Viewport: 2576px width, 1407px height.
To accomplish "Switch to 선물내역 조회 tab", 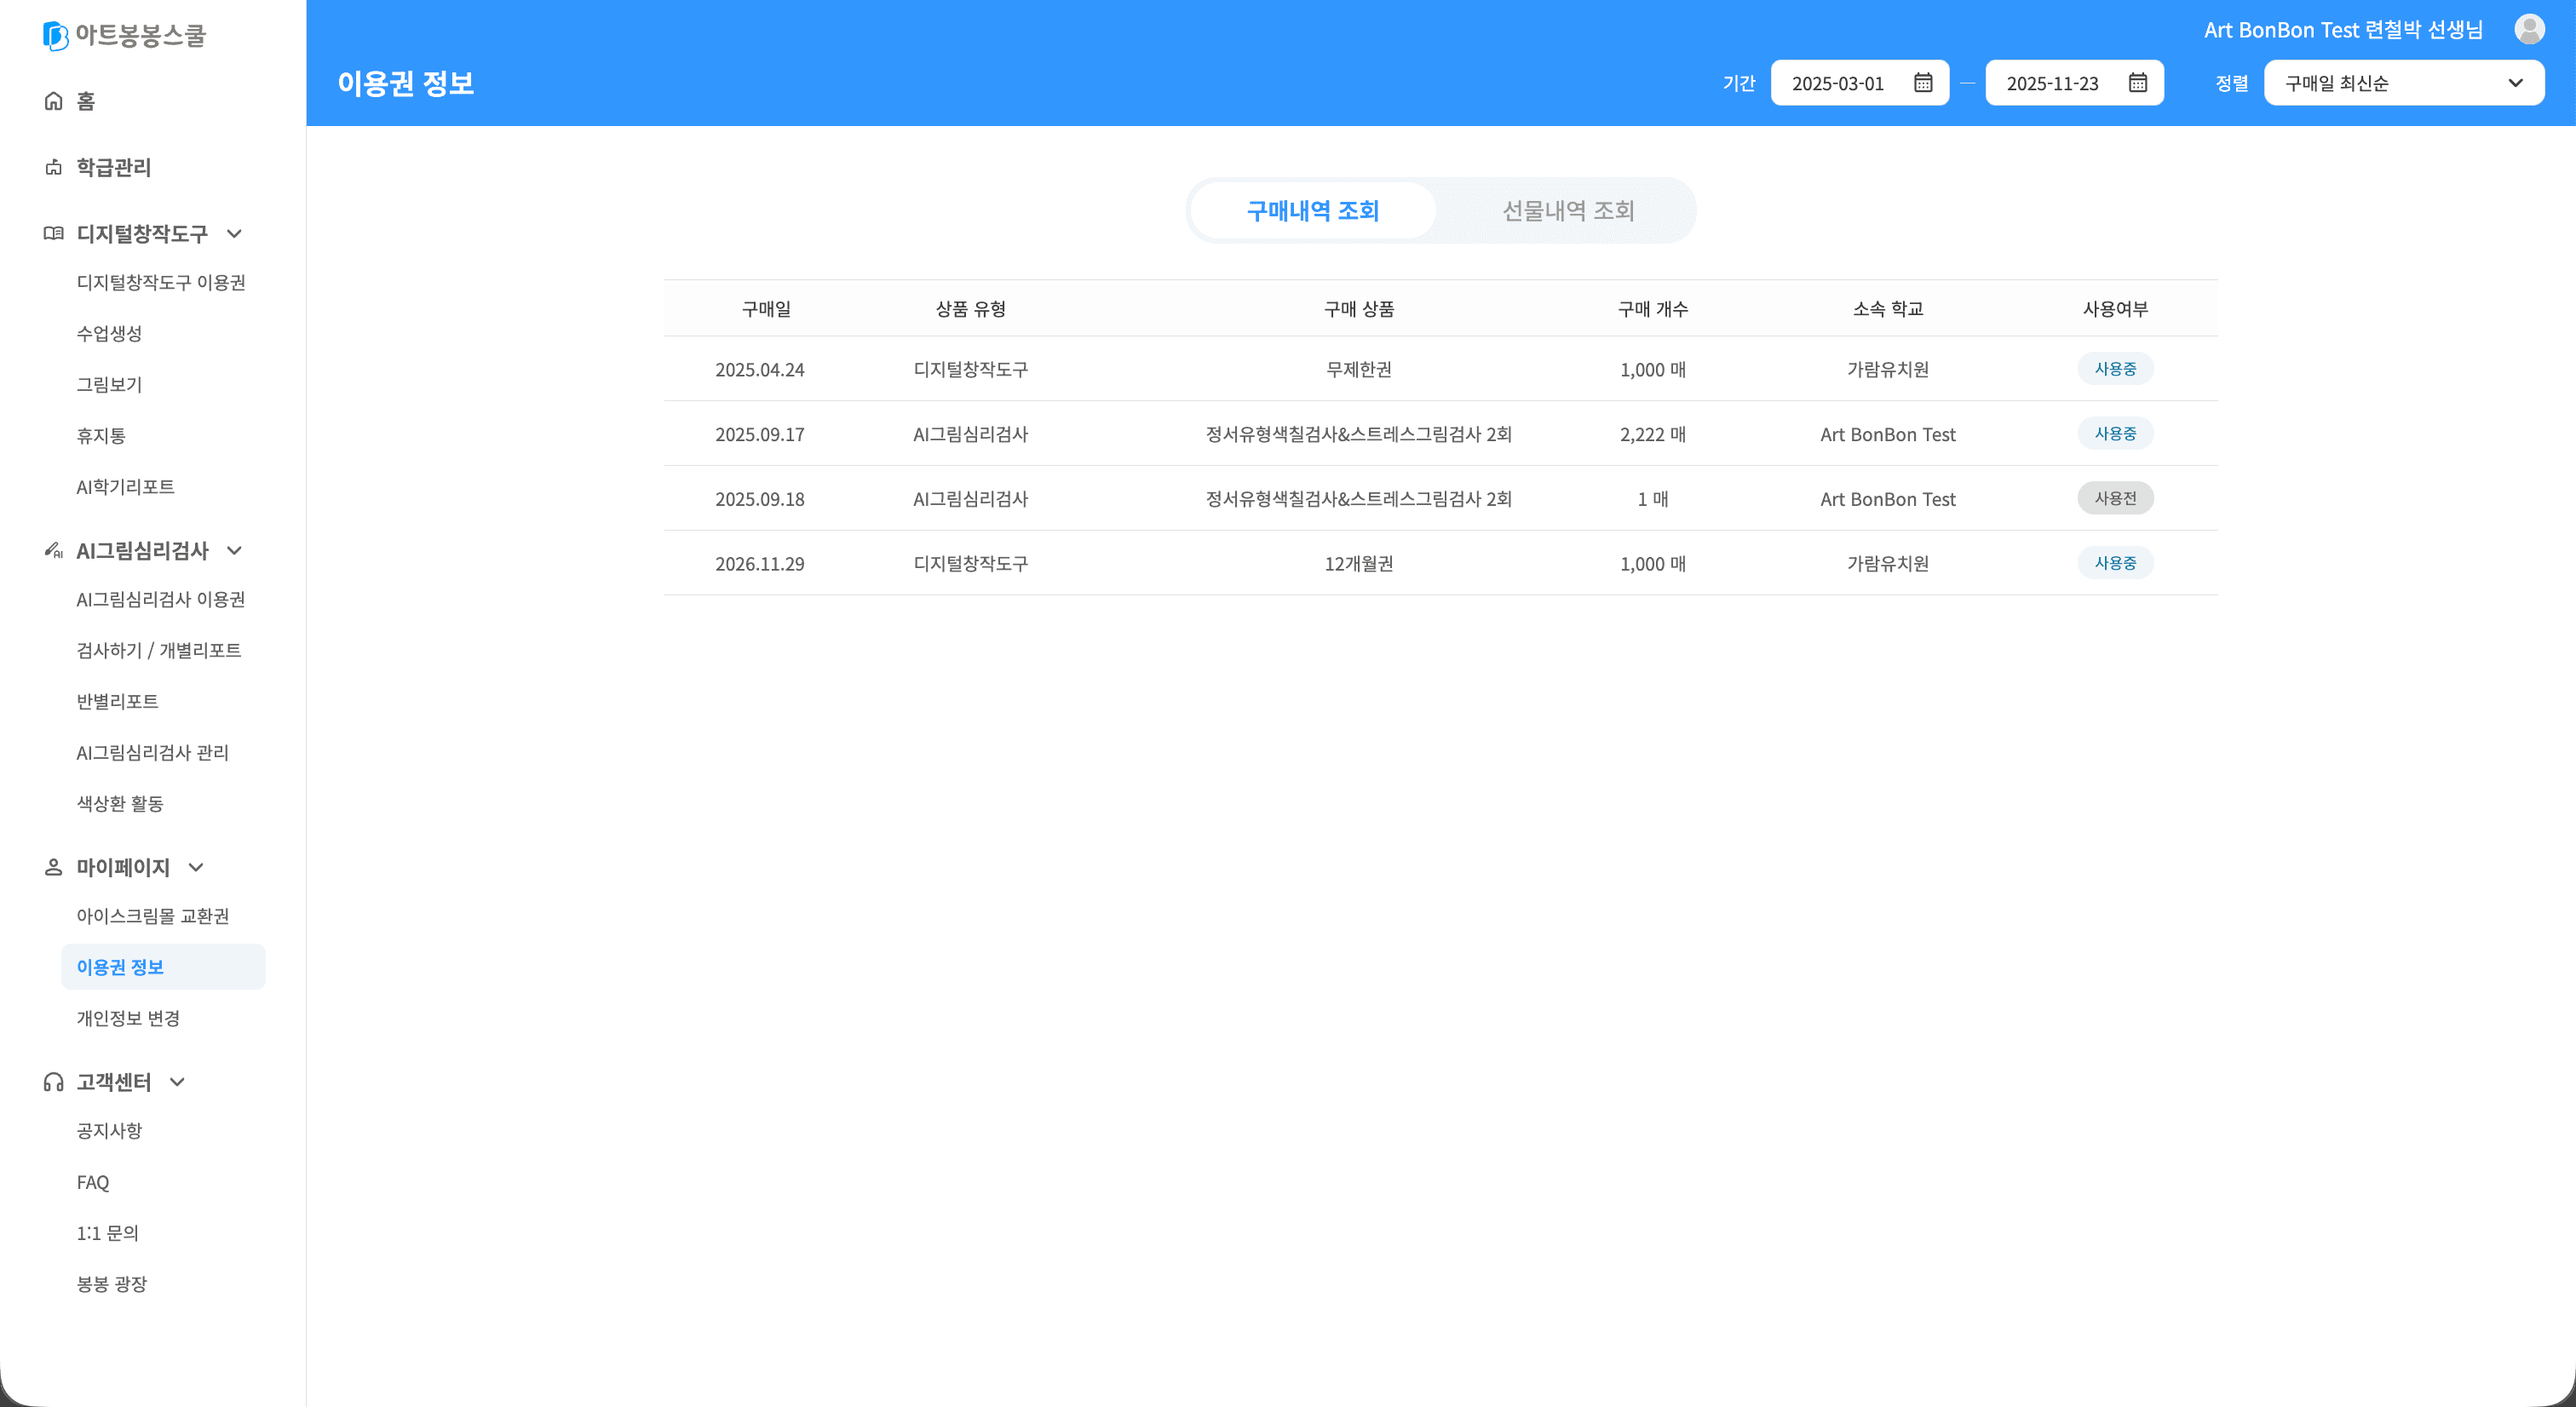I will pos(1567,210).
